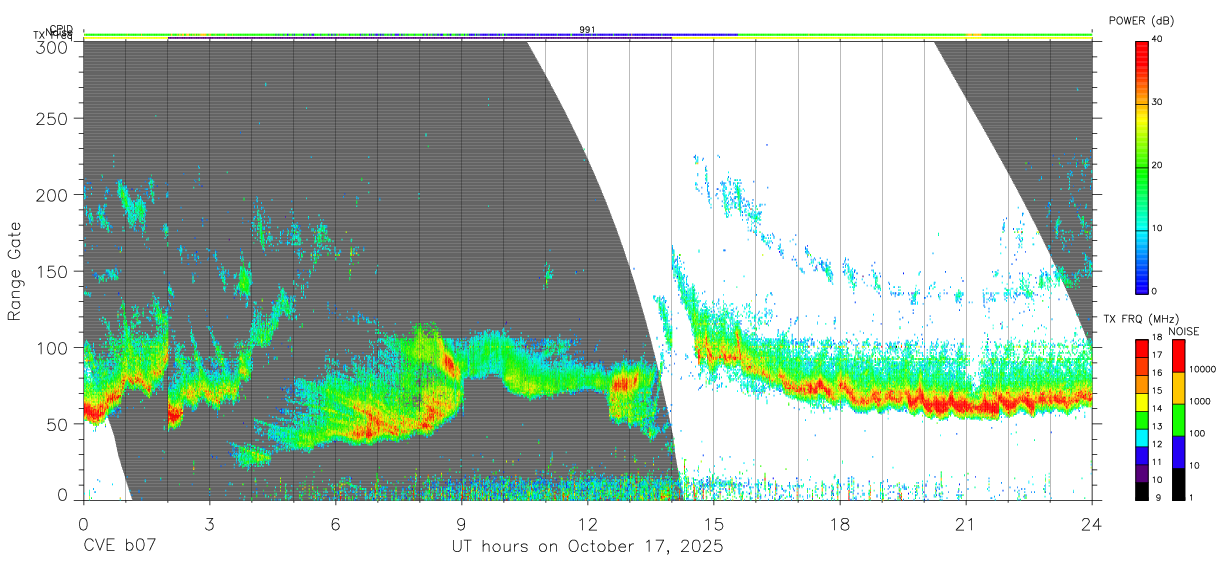The height and width of the screenshot is (567, 1228).
Task: Select the 40 label on POWER scale
Action: (x=1157, y=40)
